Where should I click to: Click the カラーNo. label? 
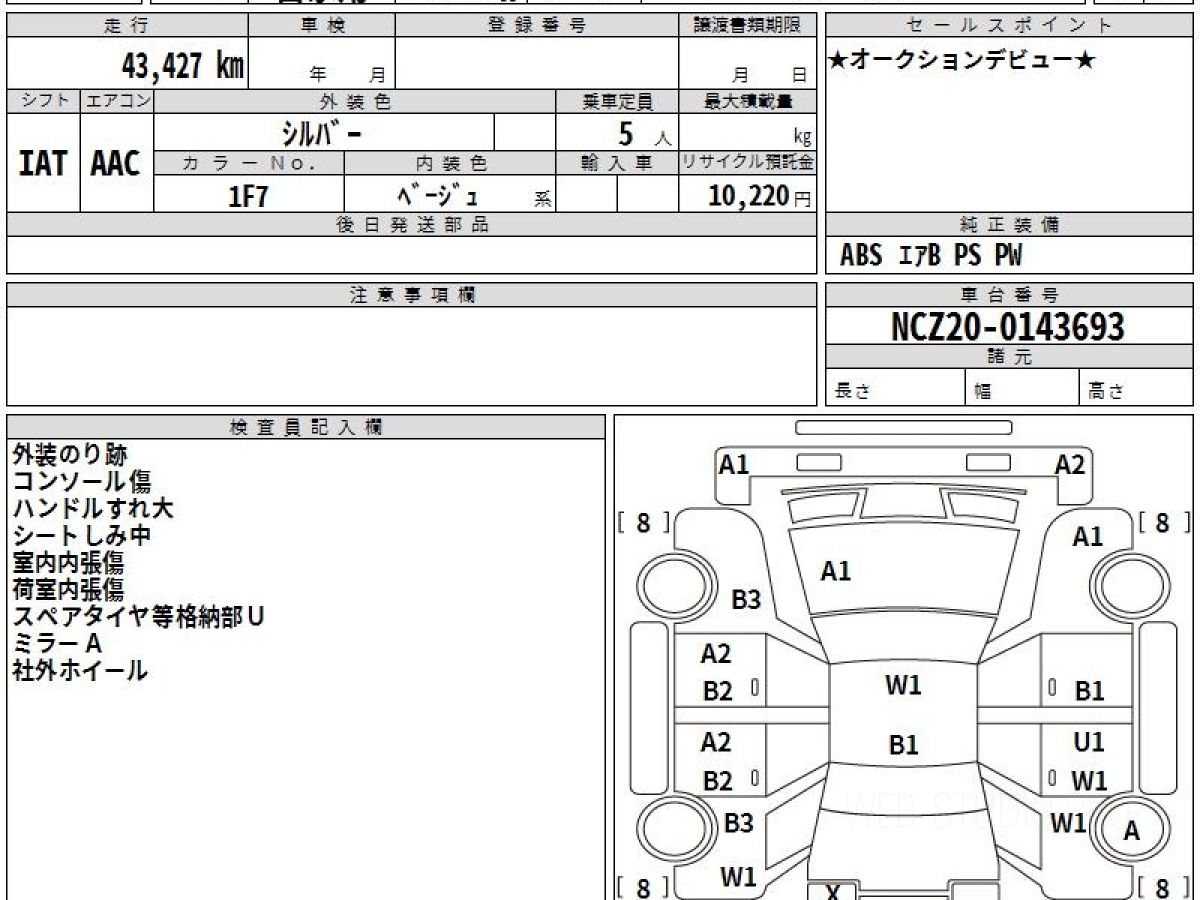(x=249, y=163)
